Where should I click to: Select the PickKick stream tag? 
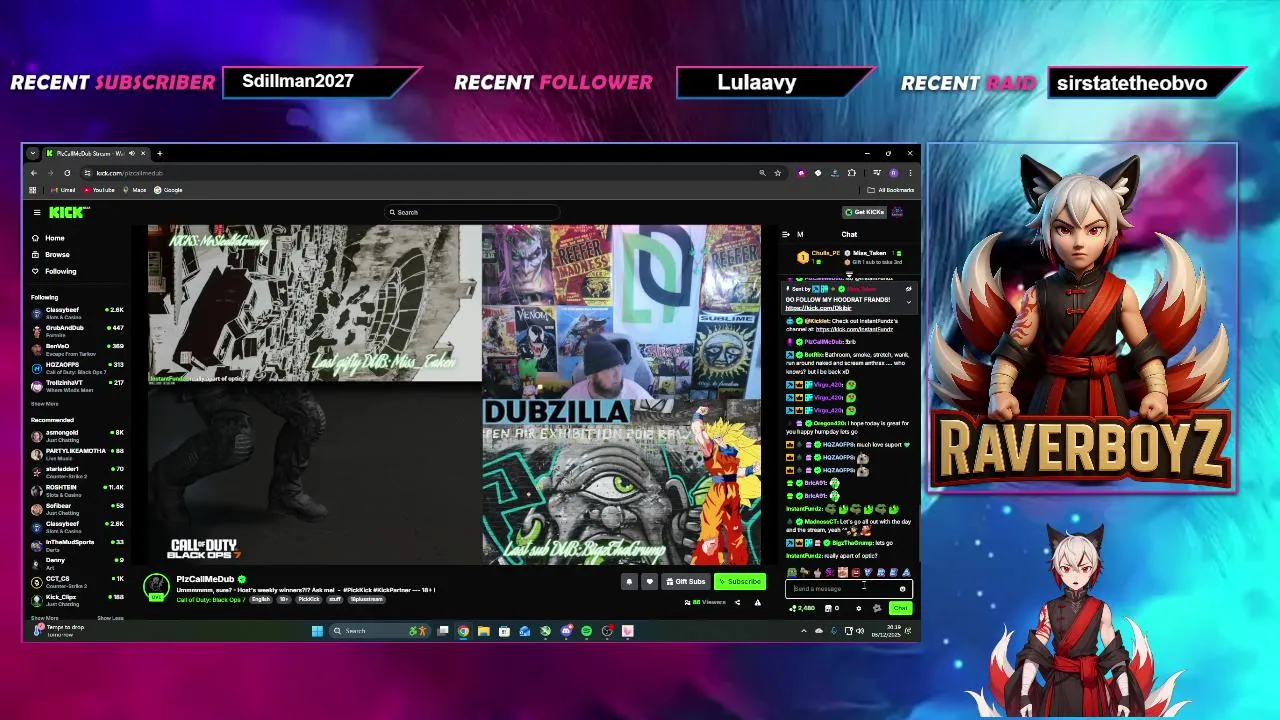point(309,599)
